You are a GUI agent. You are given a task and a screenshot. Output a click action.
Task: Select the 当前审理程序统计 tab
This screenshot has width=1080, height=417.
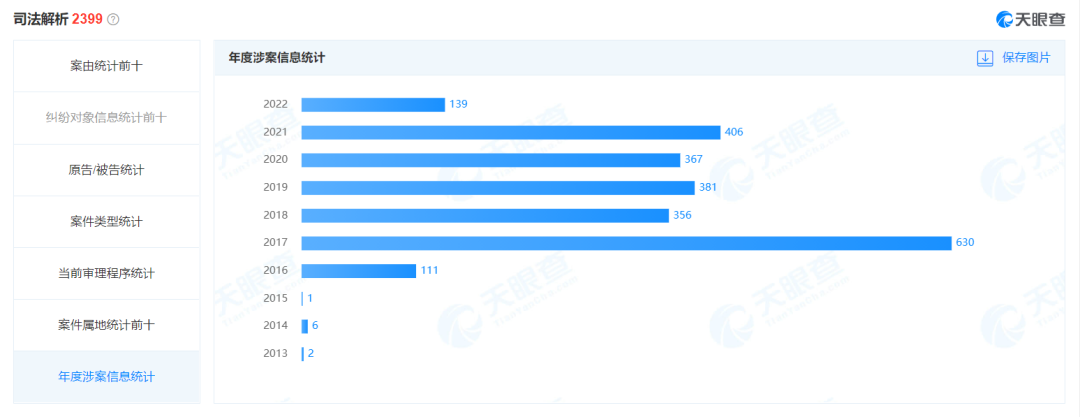coord(107,274)
